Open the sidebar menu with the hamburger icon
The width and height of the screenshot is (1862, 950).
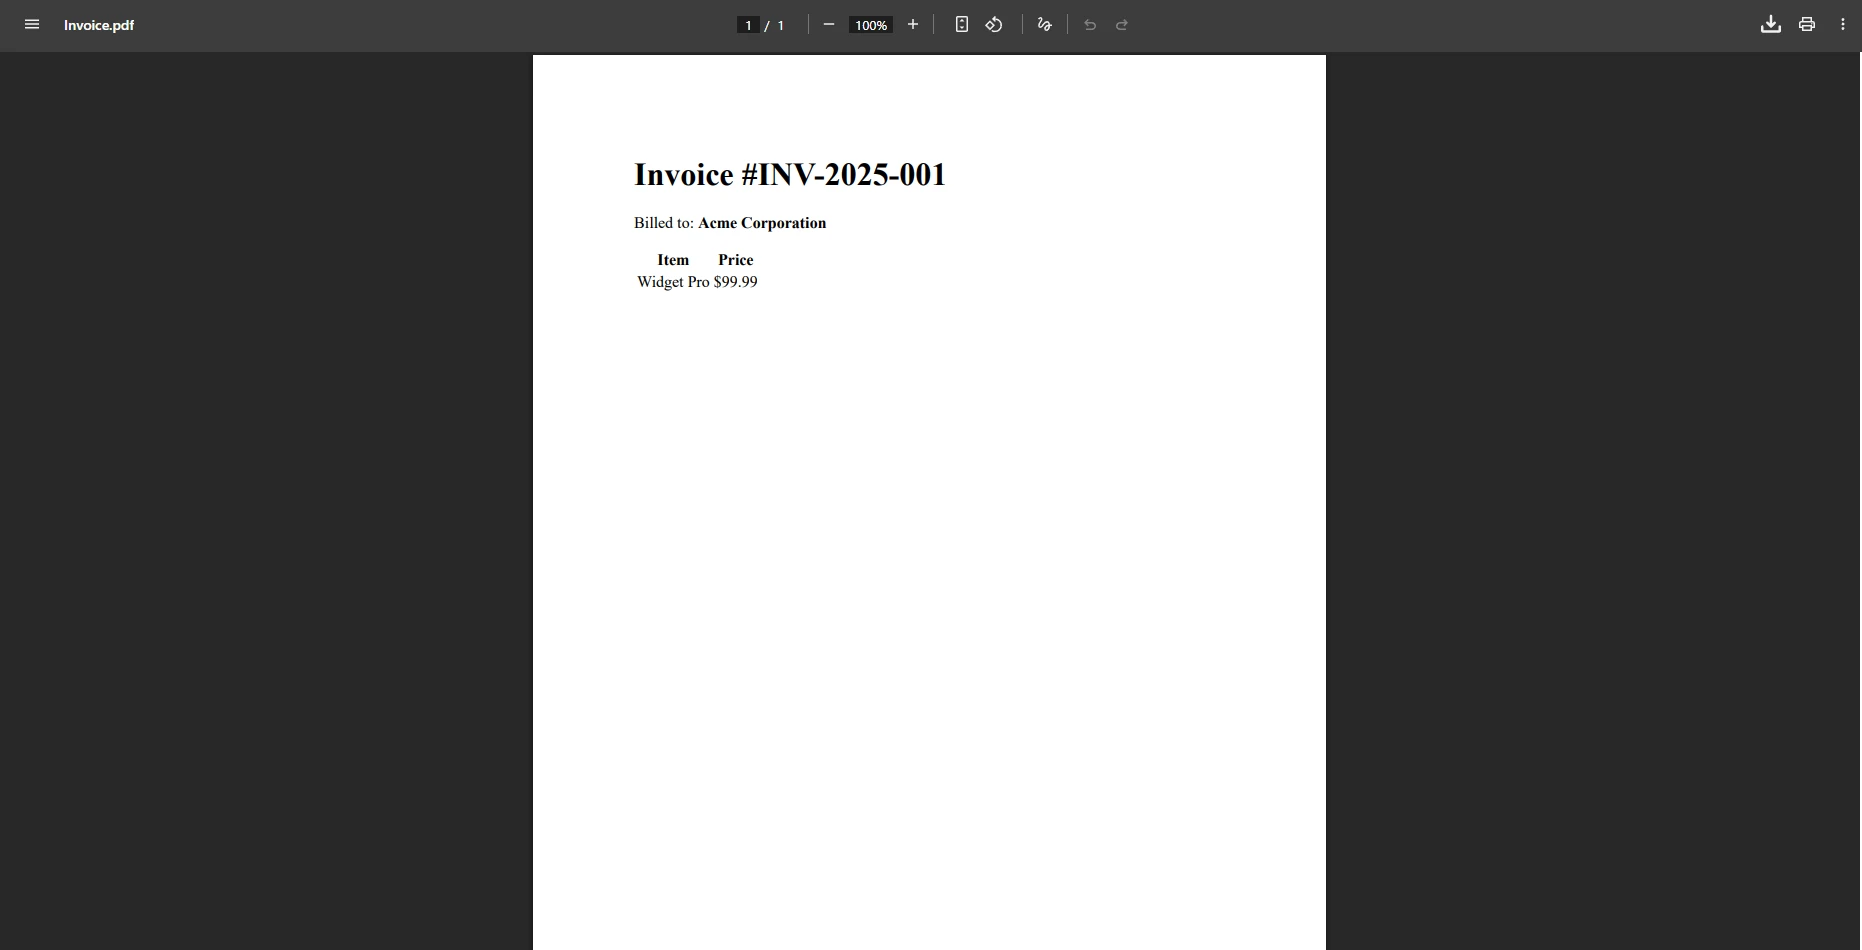pos(32,24)
